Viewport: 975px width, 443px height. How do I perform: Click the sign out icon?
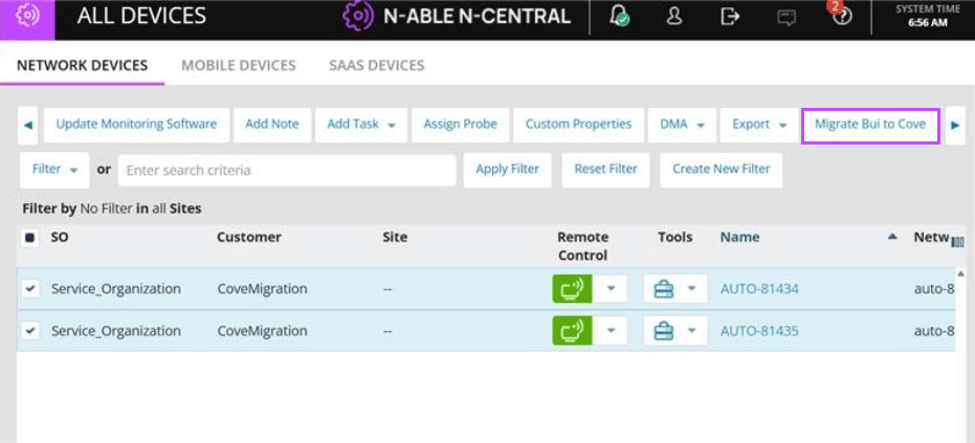coord(729,17)
